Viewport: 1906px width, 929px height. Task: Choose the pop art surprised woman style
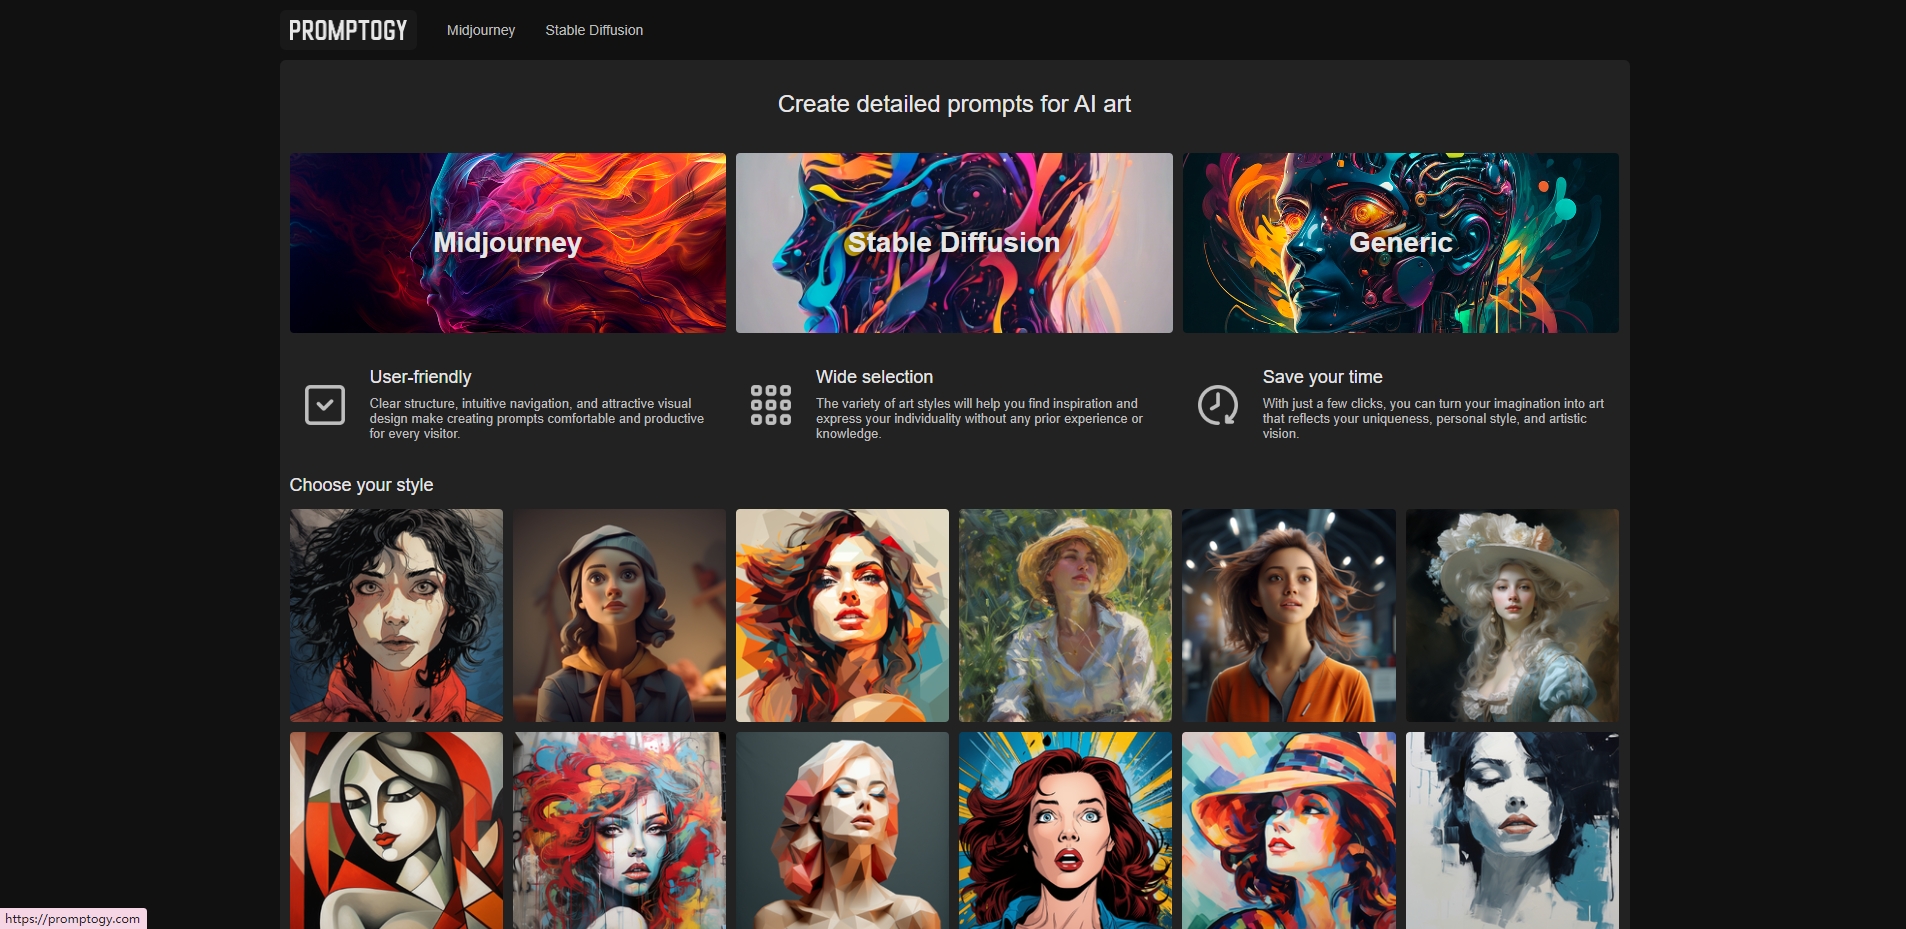(1065, 830)
